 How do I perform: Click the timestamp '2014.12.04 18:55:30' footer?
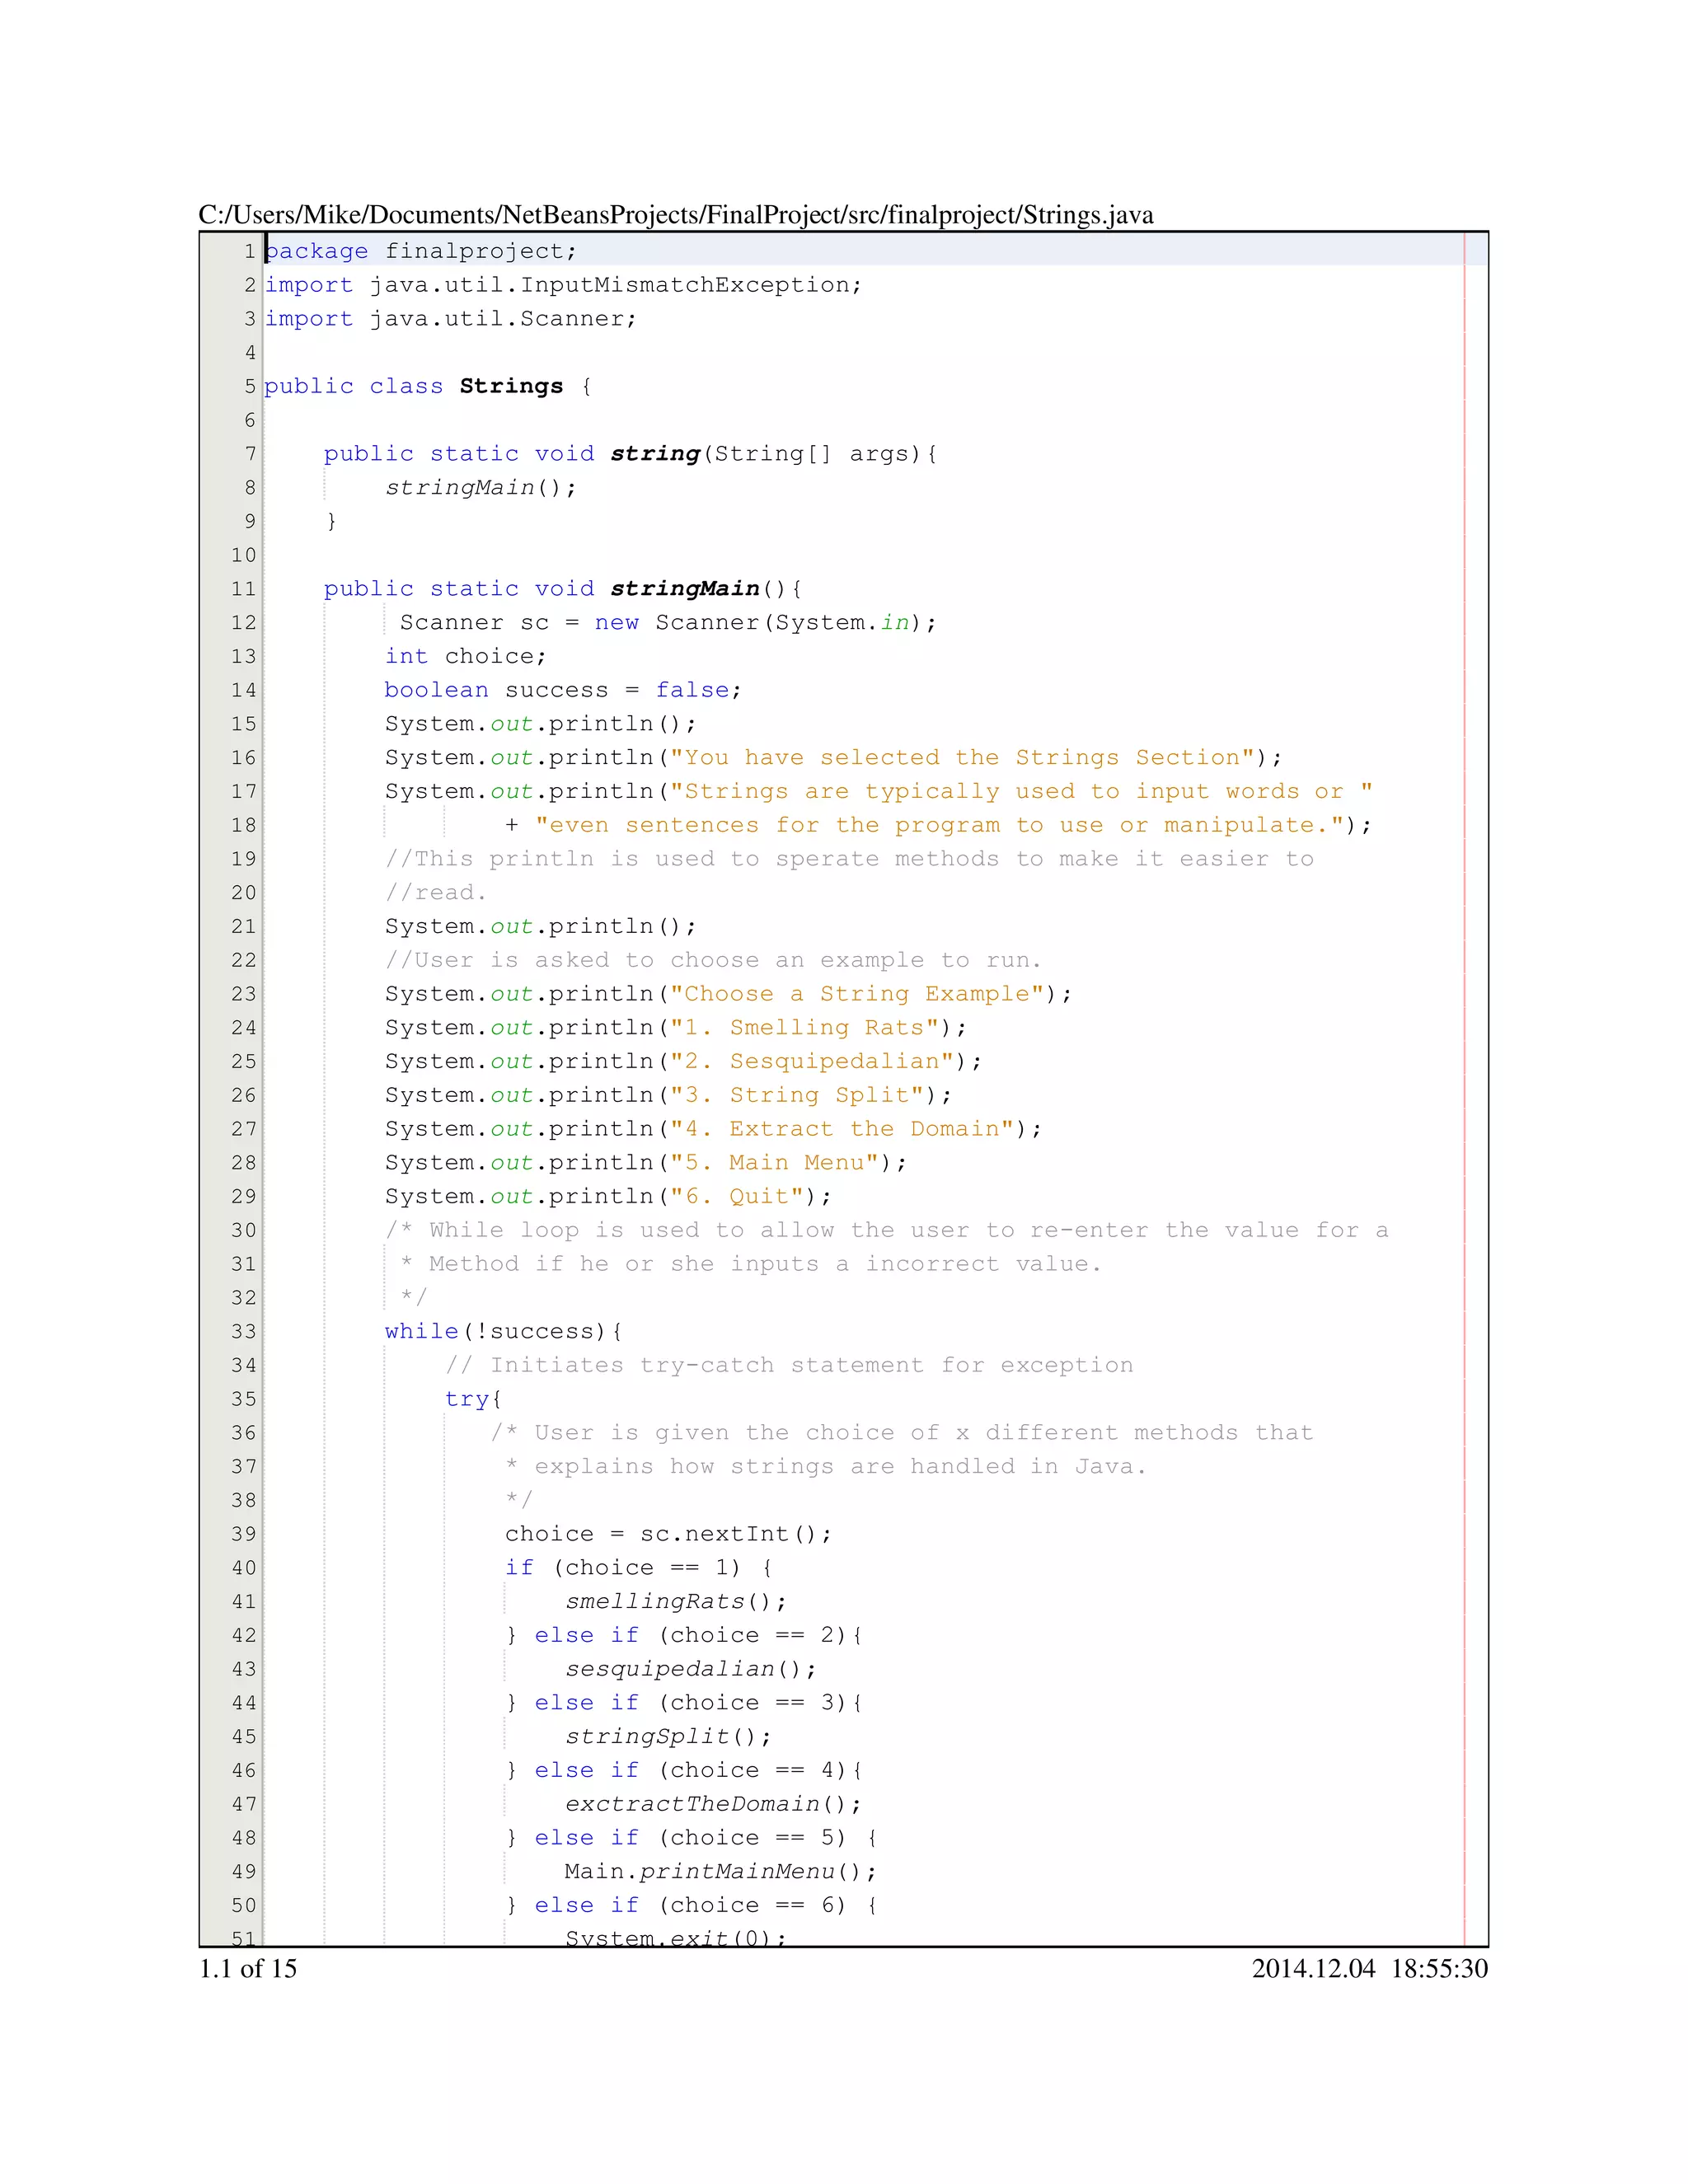coord(1369,1969)
